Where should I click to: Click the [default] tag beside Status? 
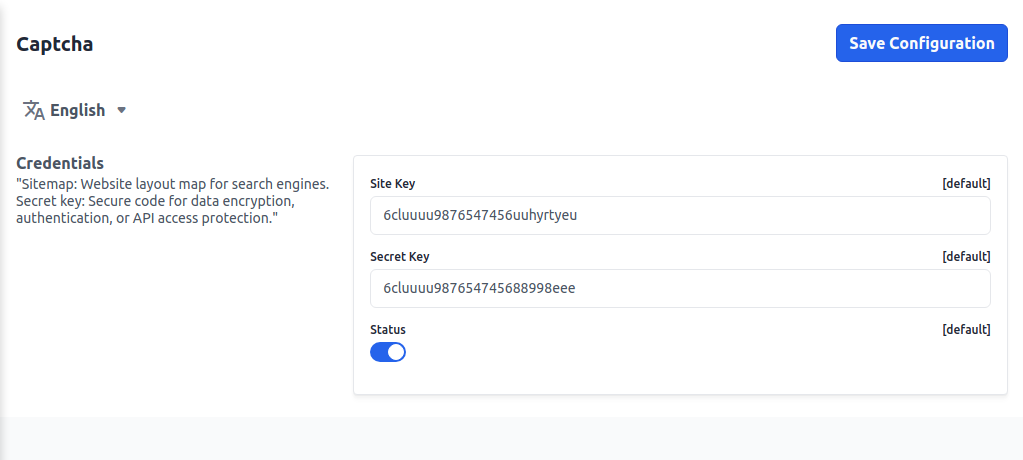(x=966, y=330)
